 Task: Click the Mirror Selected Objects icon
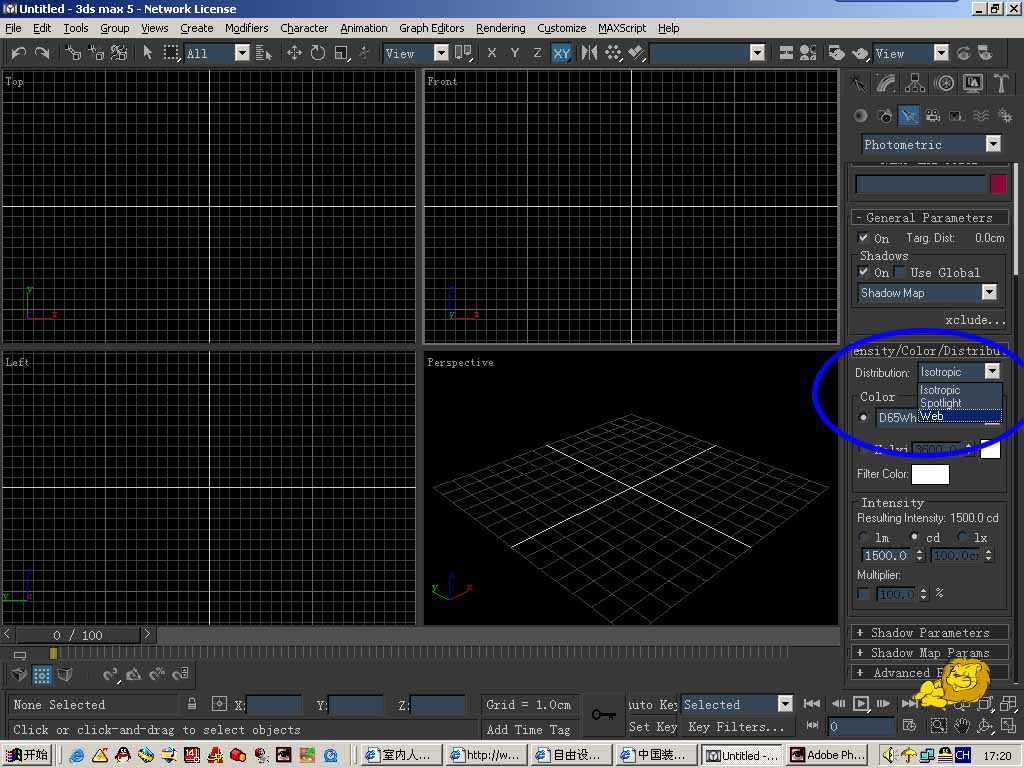tap(589, 53)
